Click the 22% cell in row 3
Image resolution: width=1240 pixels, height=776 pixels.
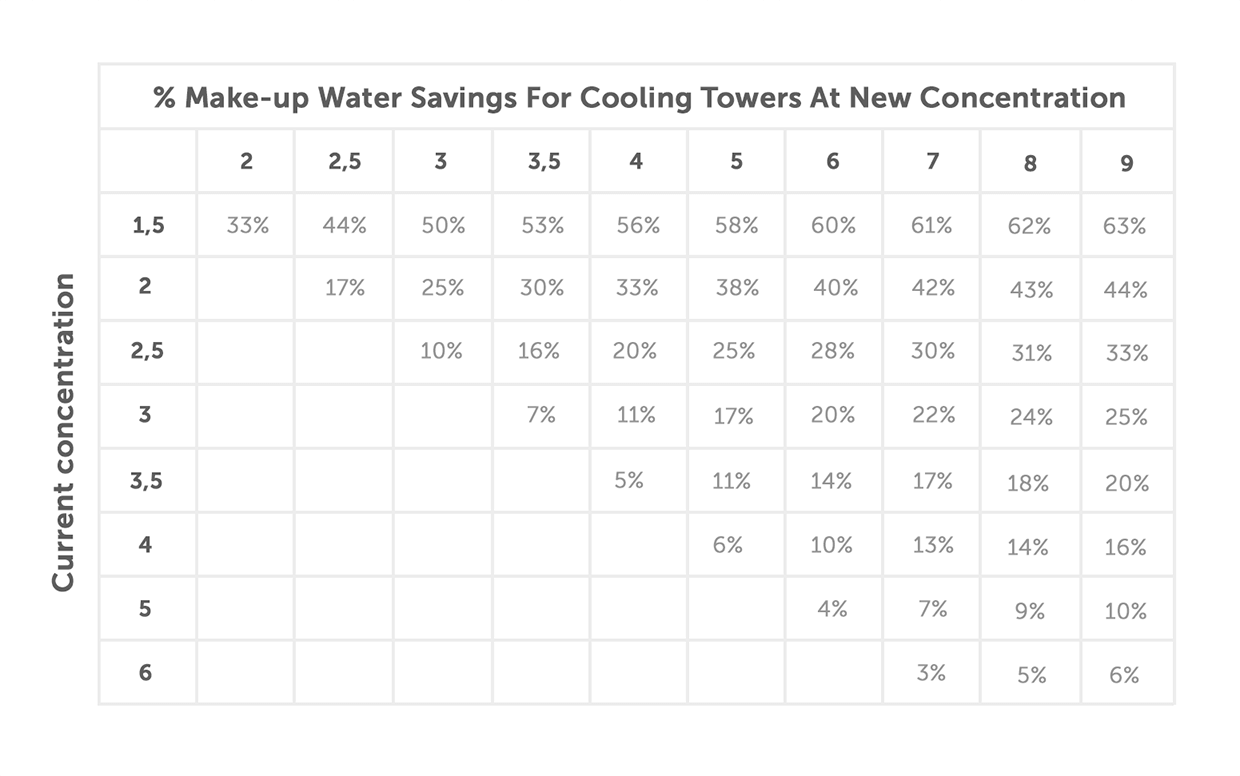(x=933, y=415)
